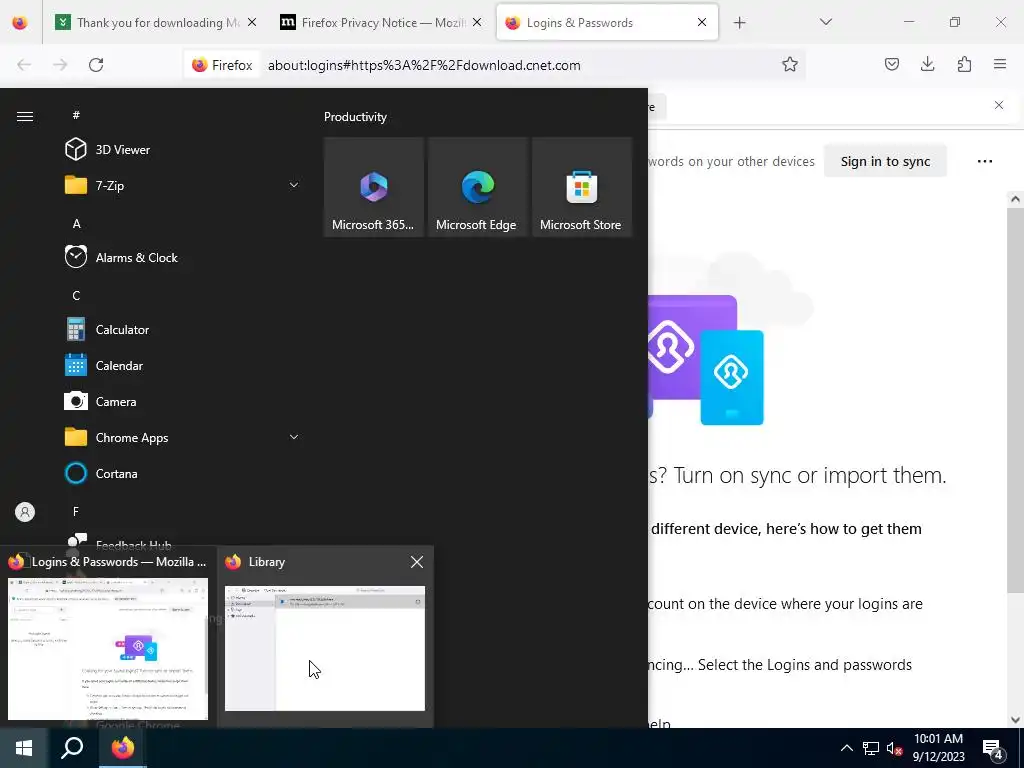Open a new tab with the plus button
Viewport: 1024px width, 768px height.
pyautogui.click(x=739, y=23)
